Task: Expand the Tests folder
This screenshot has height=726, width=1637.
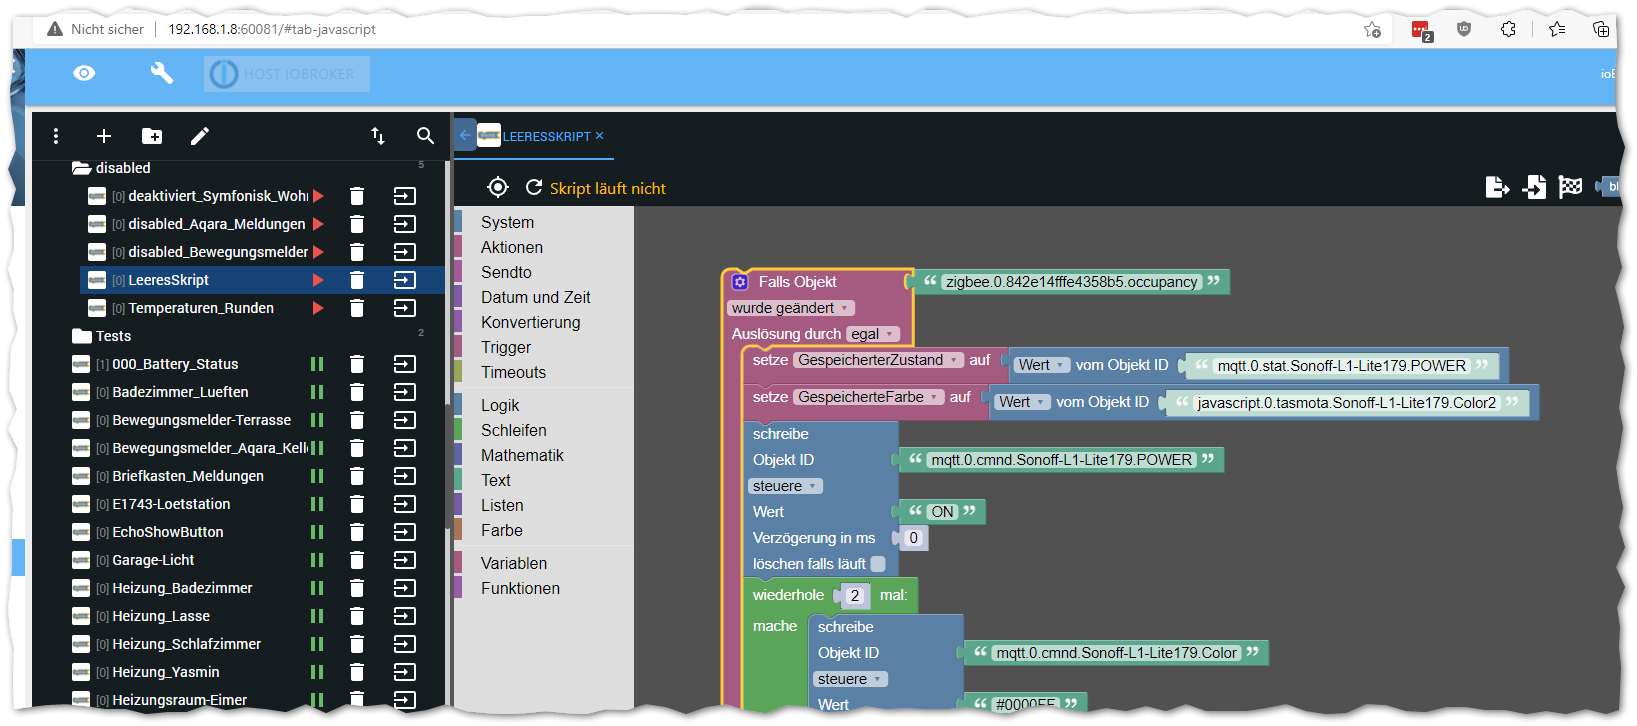Action: [x=82, y=336]
